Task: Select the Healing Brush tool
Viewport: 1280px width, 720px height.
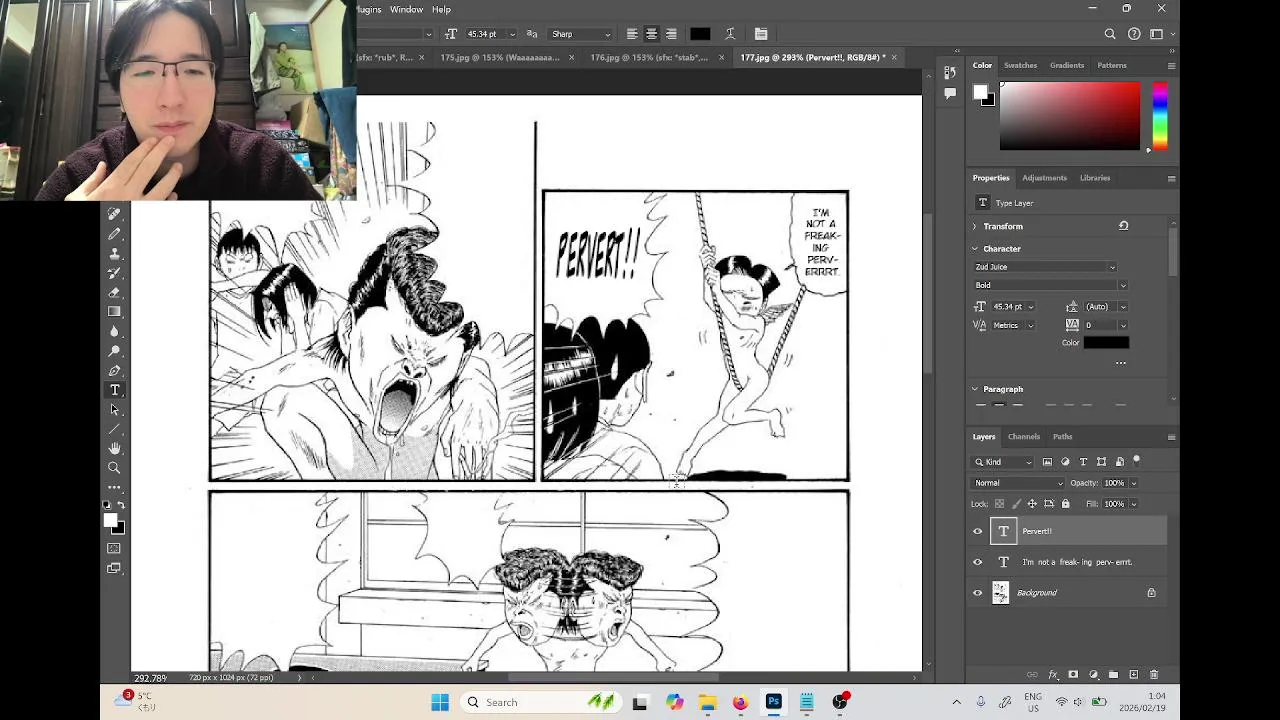Action: (x=114, y=214)
